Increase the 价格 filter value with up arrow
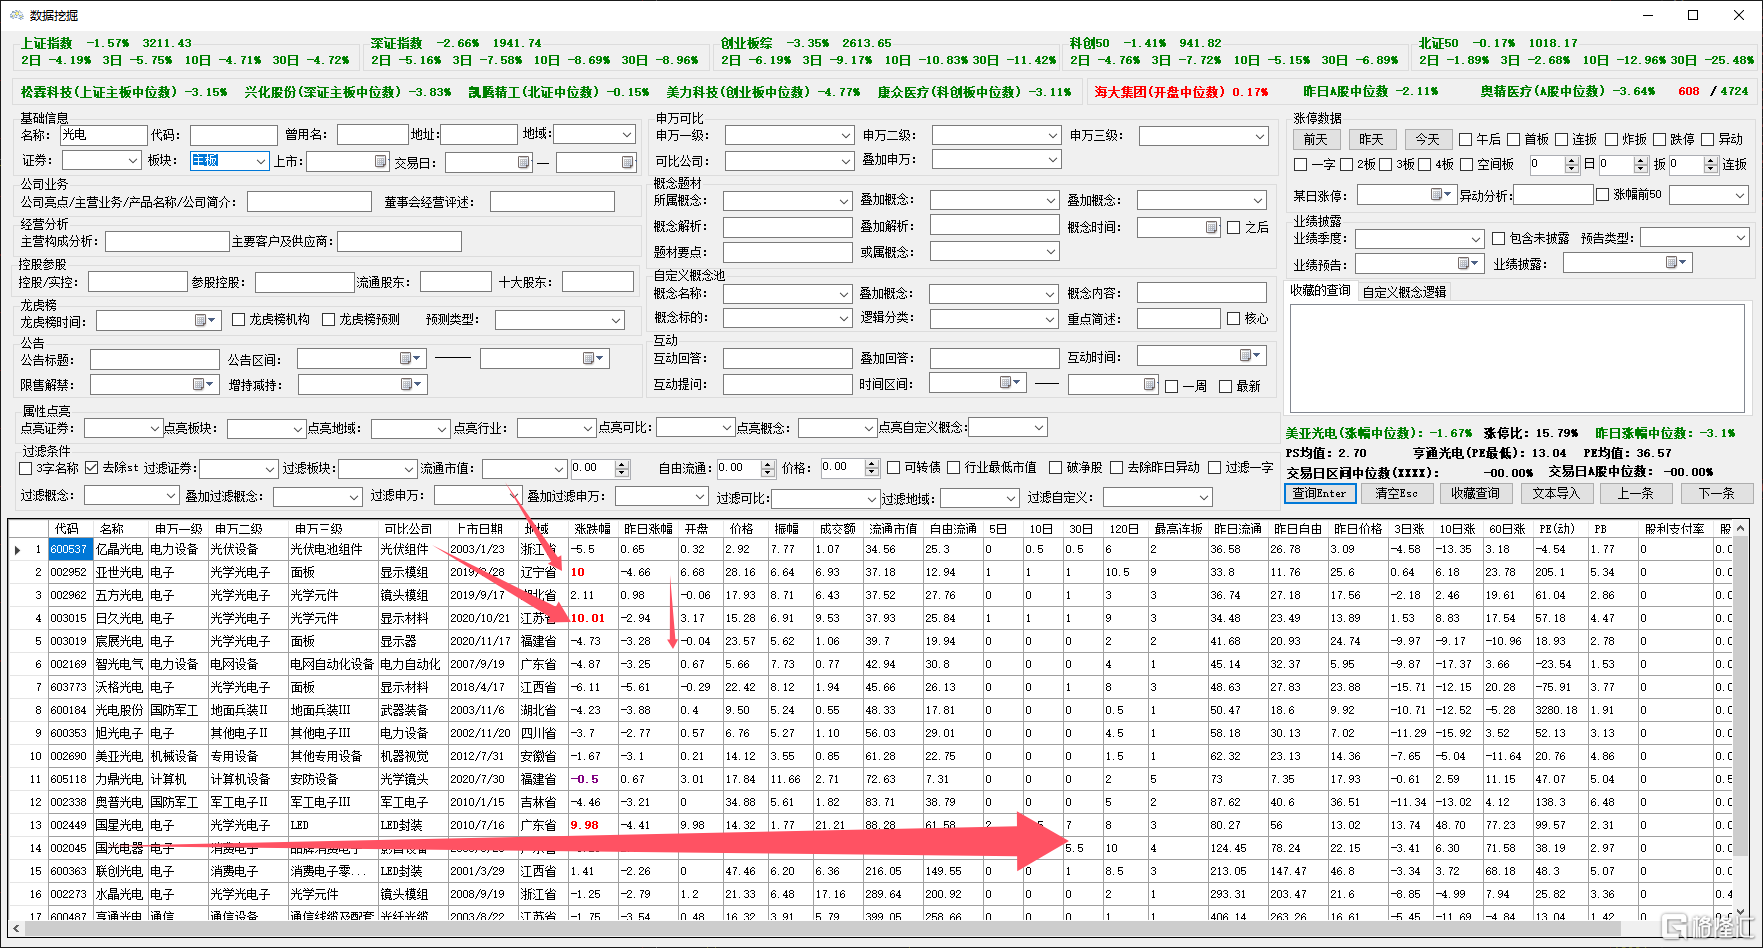 (x=872, y=464)
